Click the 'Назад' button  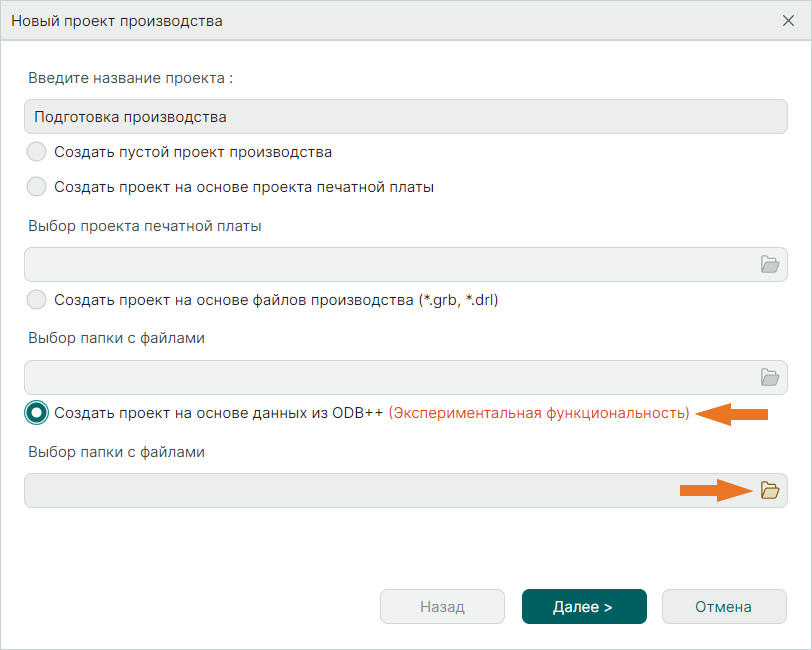pyautogui.click(x=442, y=606)
